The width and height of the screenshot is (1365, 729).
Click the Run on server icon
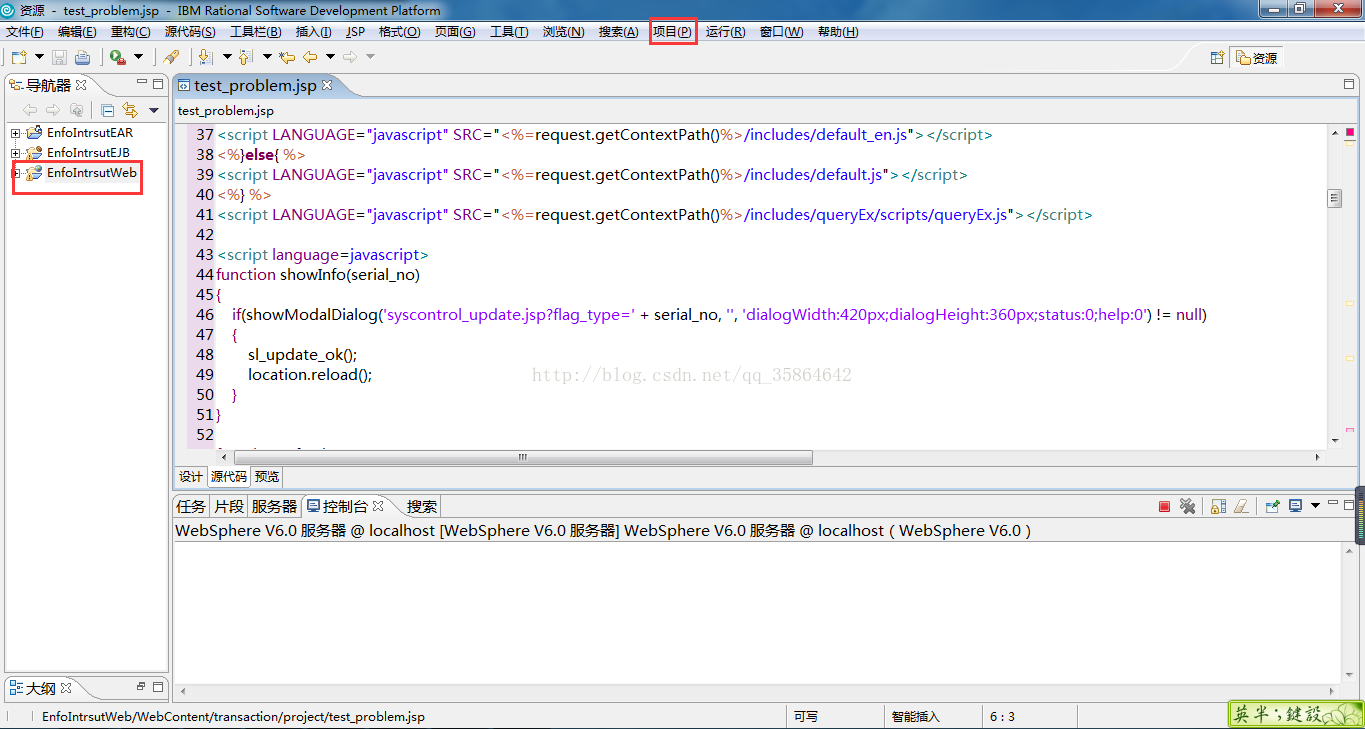[118, 57]
